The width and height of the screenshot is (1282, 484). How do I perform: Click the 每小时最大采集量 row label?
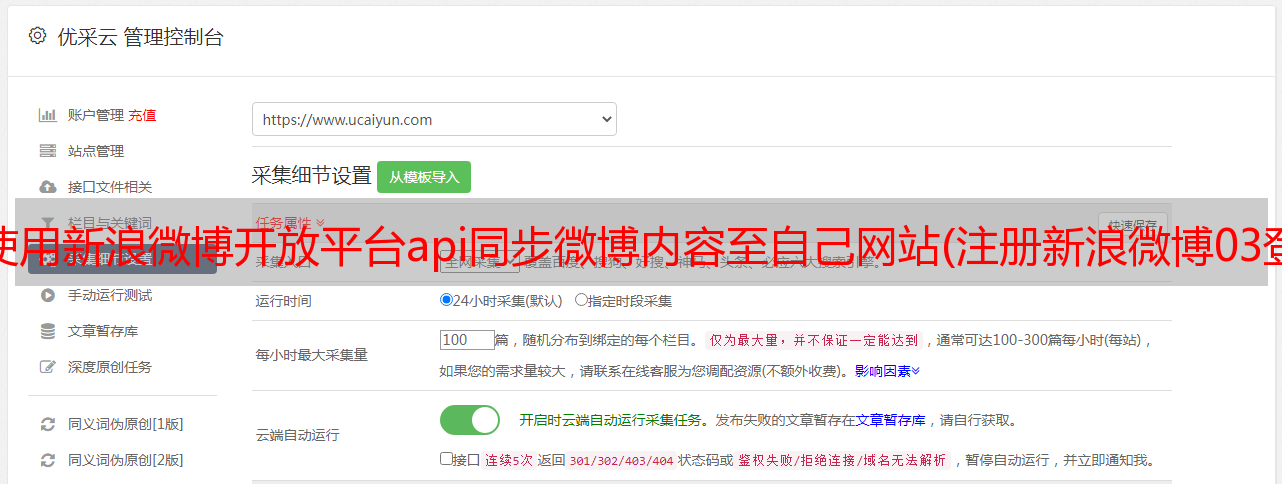(312, 355)
